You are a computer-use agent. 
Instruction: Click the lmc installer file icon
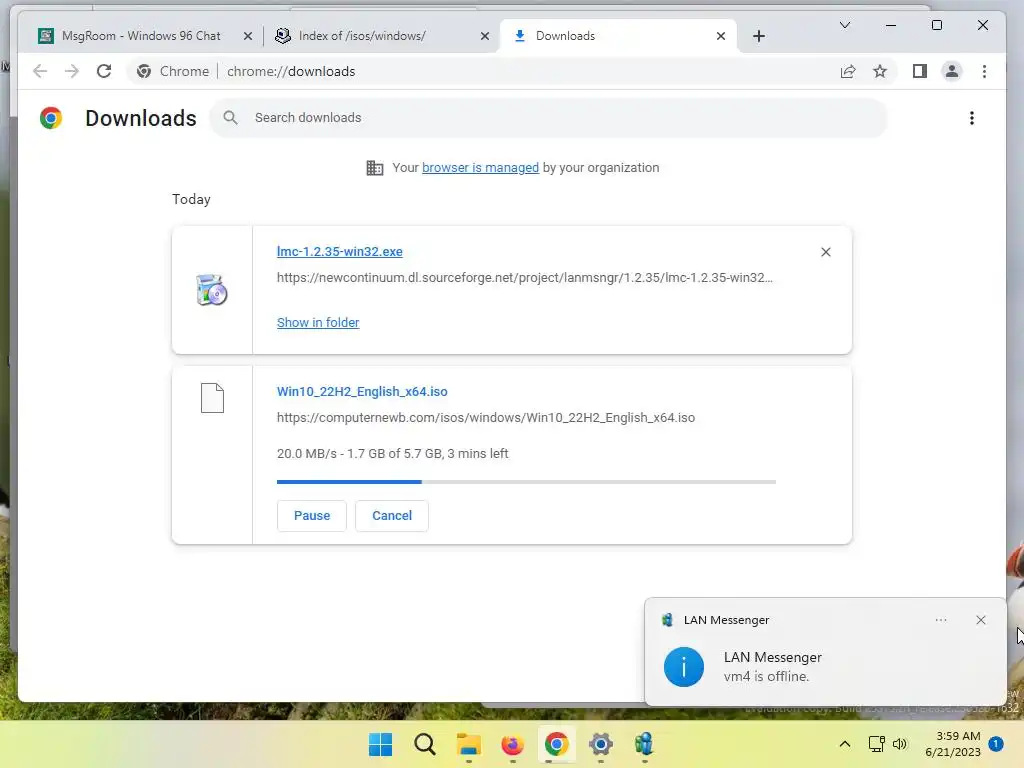pyautogui.click(x=212, y=290)
